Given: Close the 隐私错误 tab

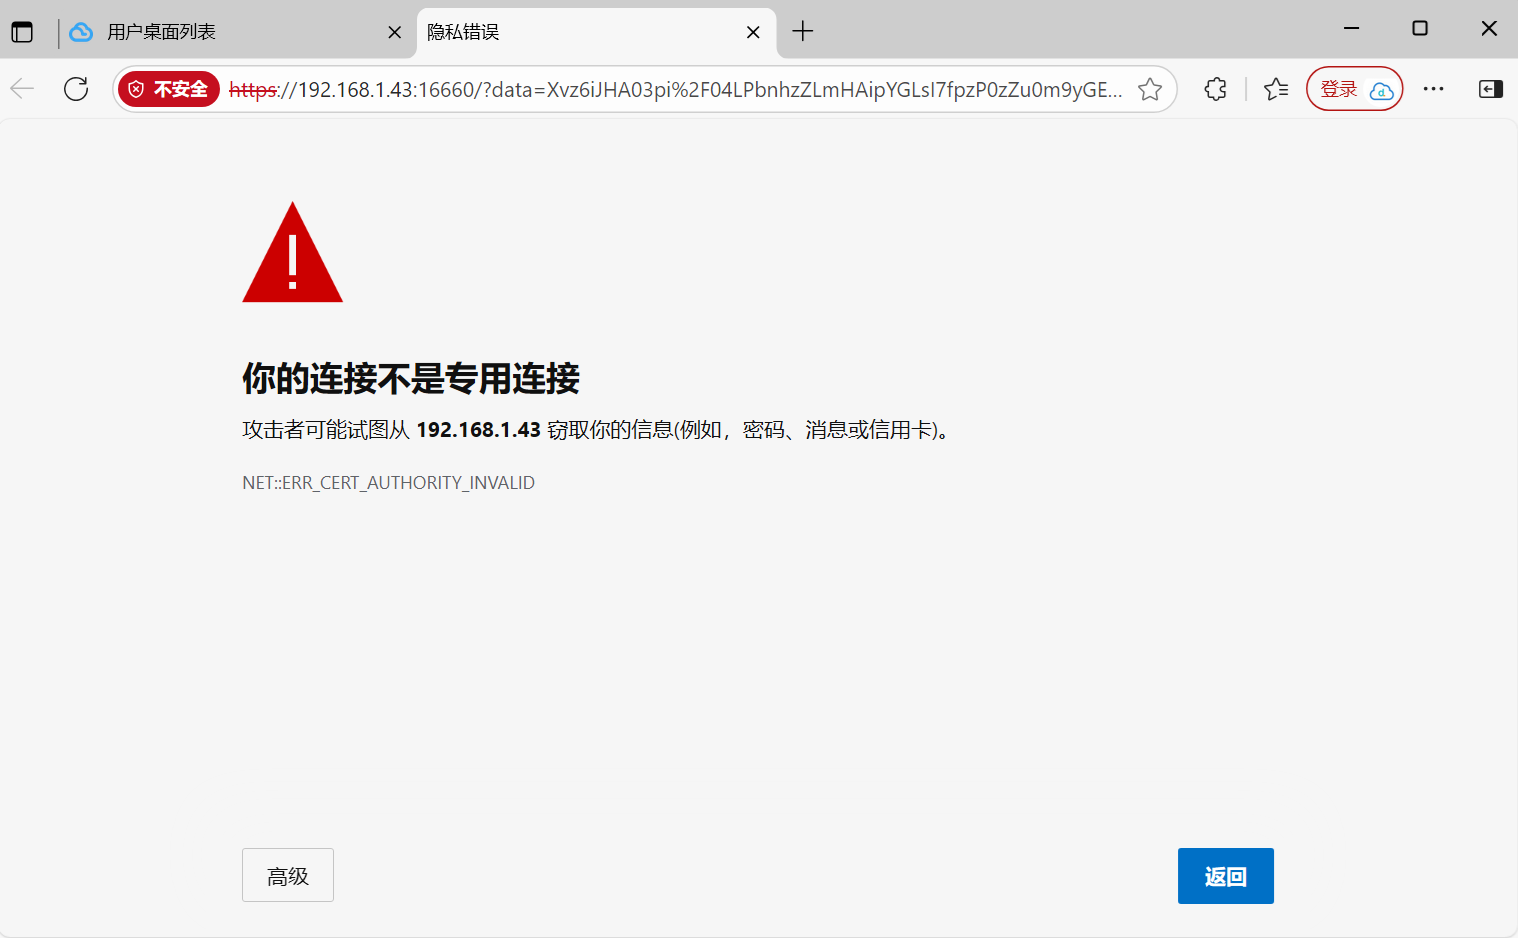Looking at the screenshot, I should (753, 31).
